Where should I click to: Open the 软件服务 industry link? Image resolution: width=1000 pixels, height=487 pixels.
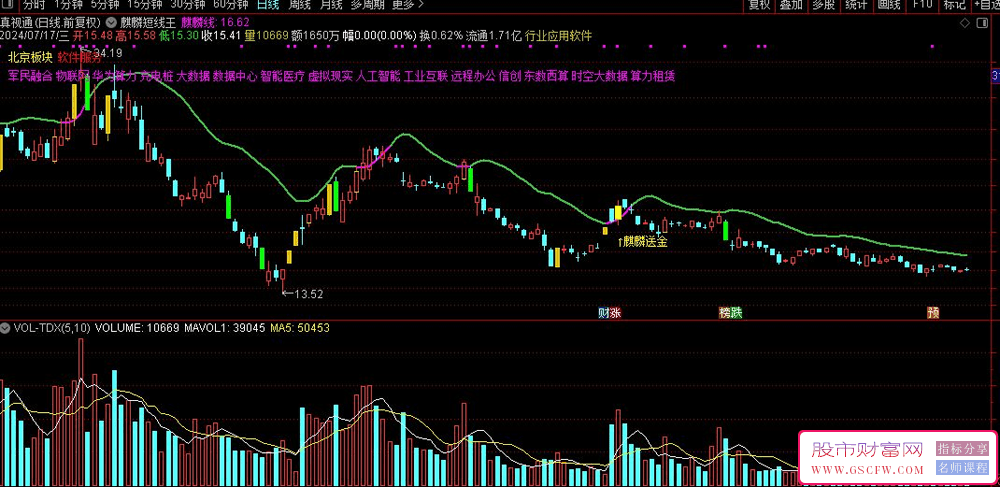click(x=79, y=59)
